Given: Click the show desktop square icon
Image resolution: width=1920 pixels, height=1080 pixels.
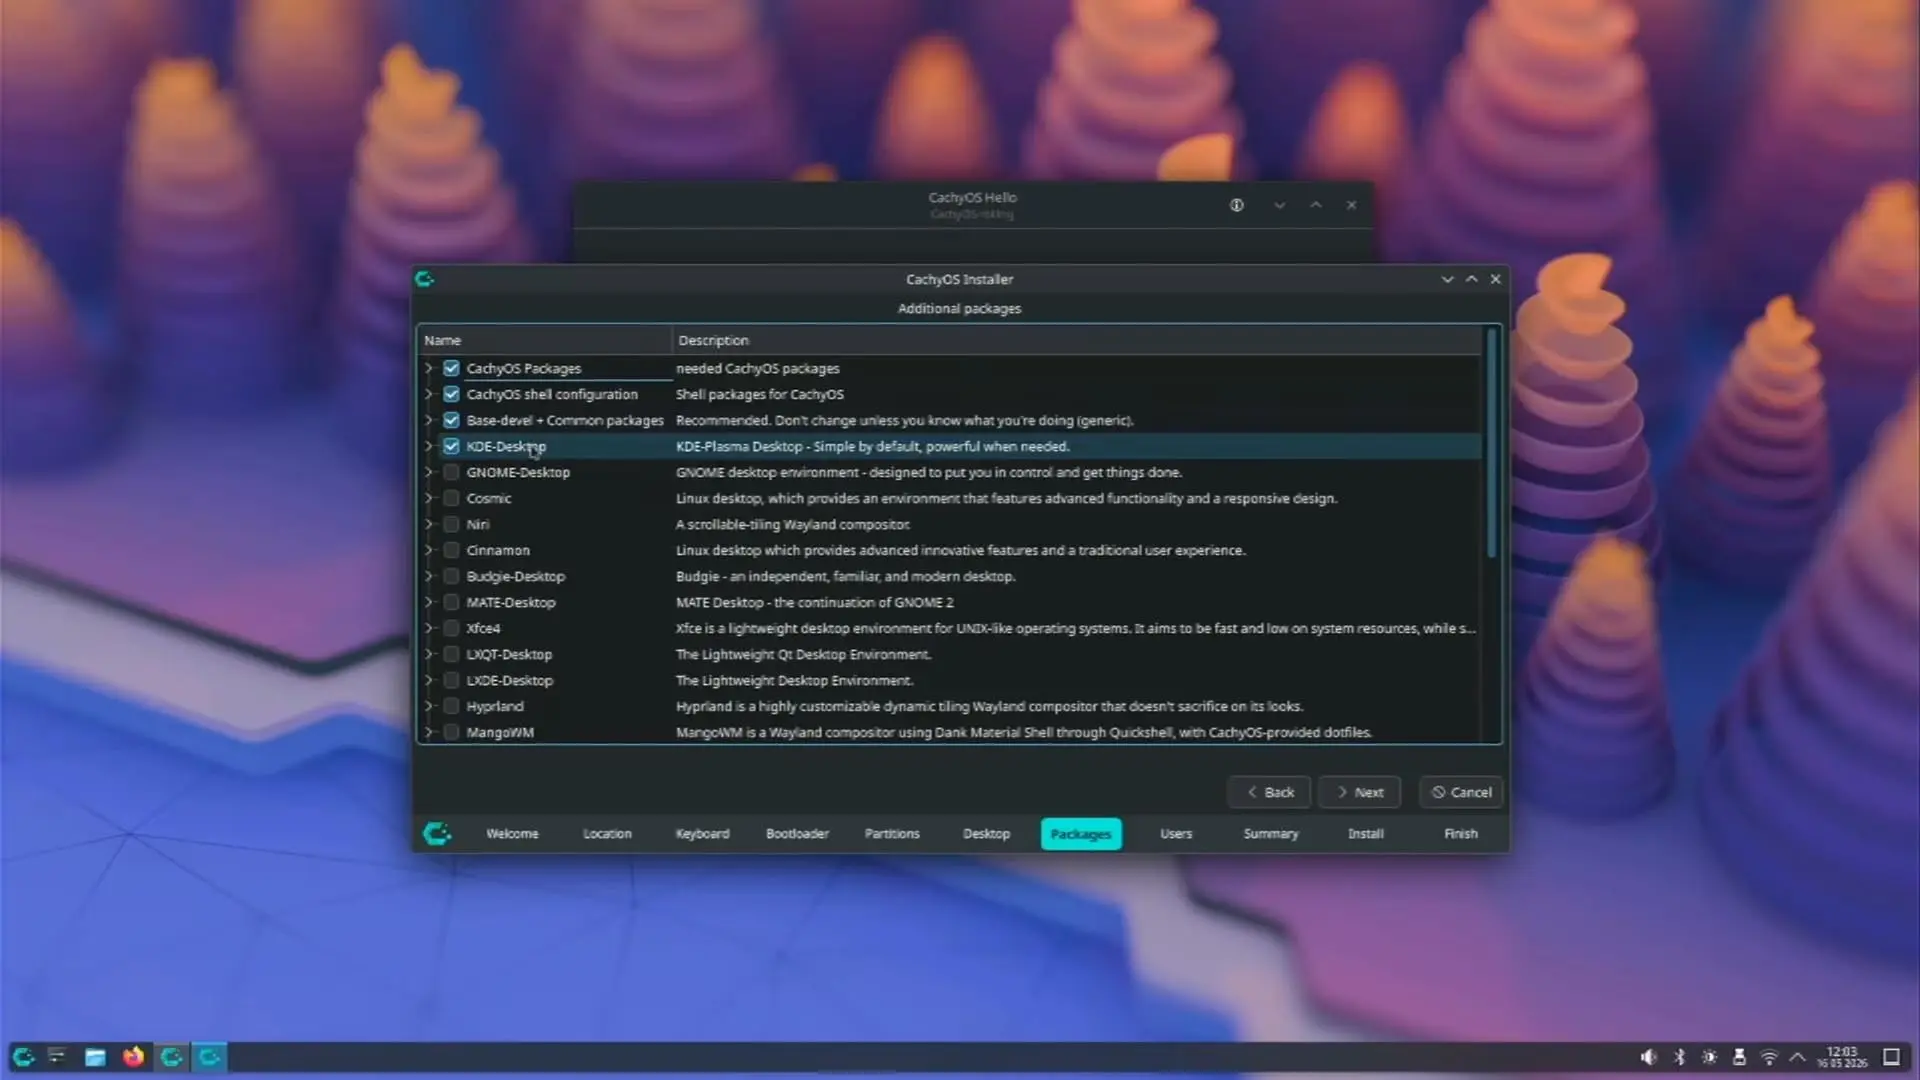Looking at the screenshot, I should 1891,1057.
